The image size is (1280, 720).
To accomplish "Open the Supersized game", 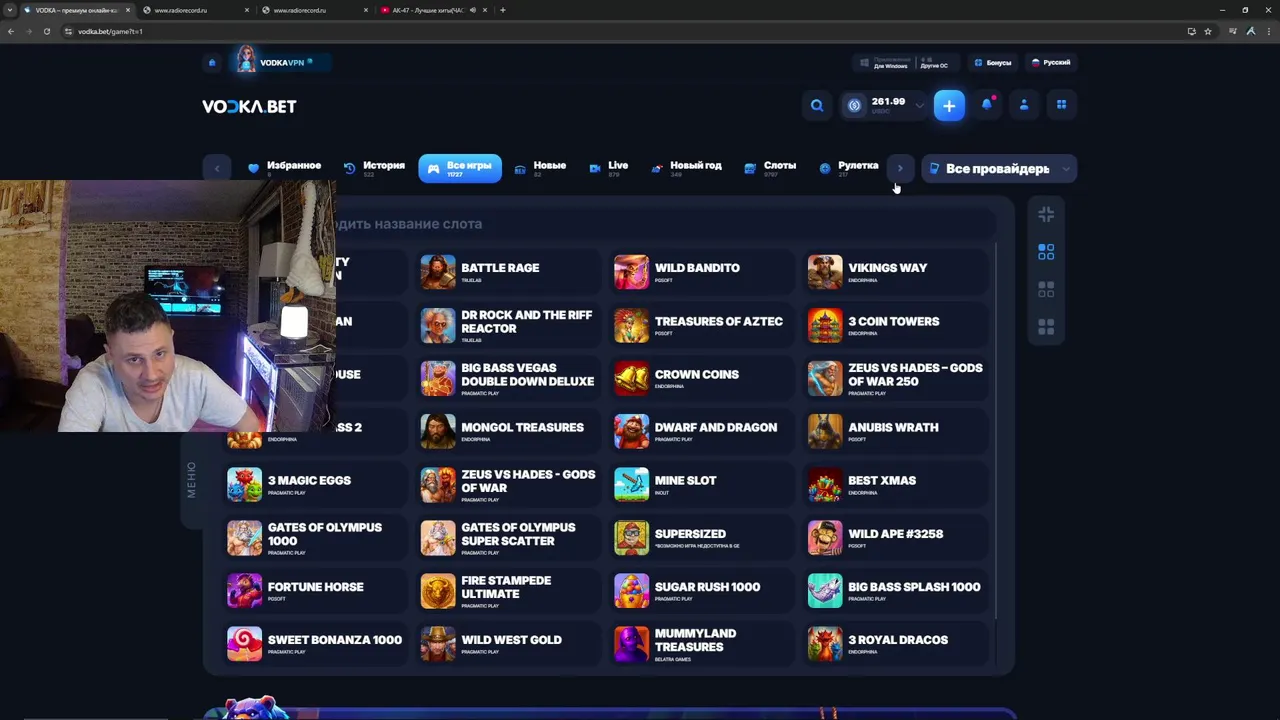I will point(701,538).
